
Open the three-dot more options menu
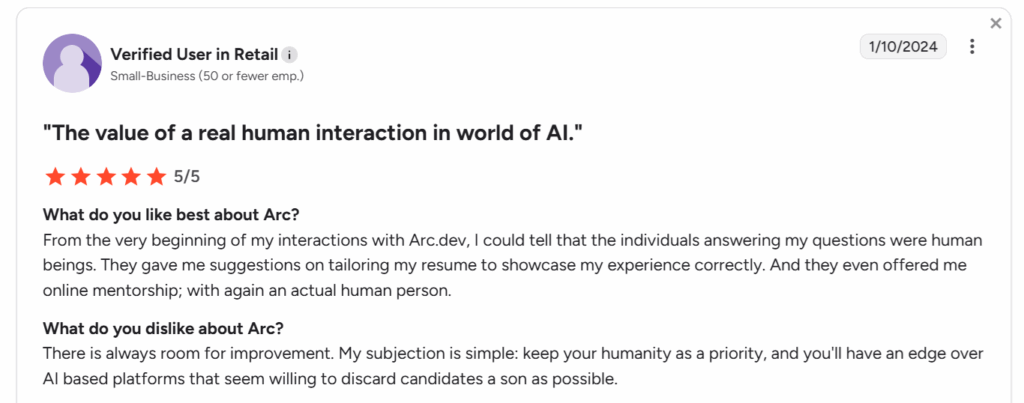click(972, 46)
